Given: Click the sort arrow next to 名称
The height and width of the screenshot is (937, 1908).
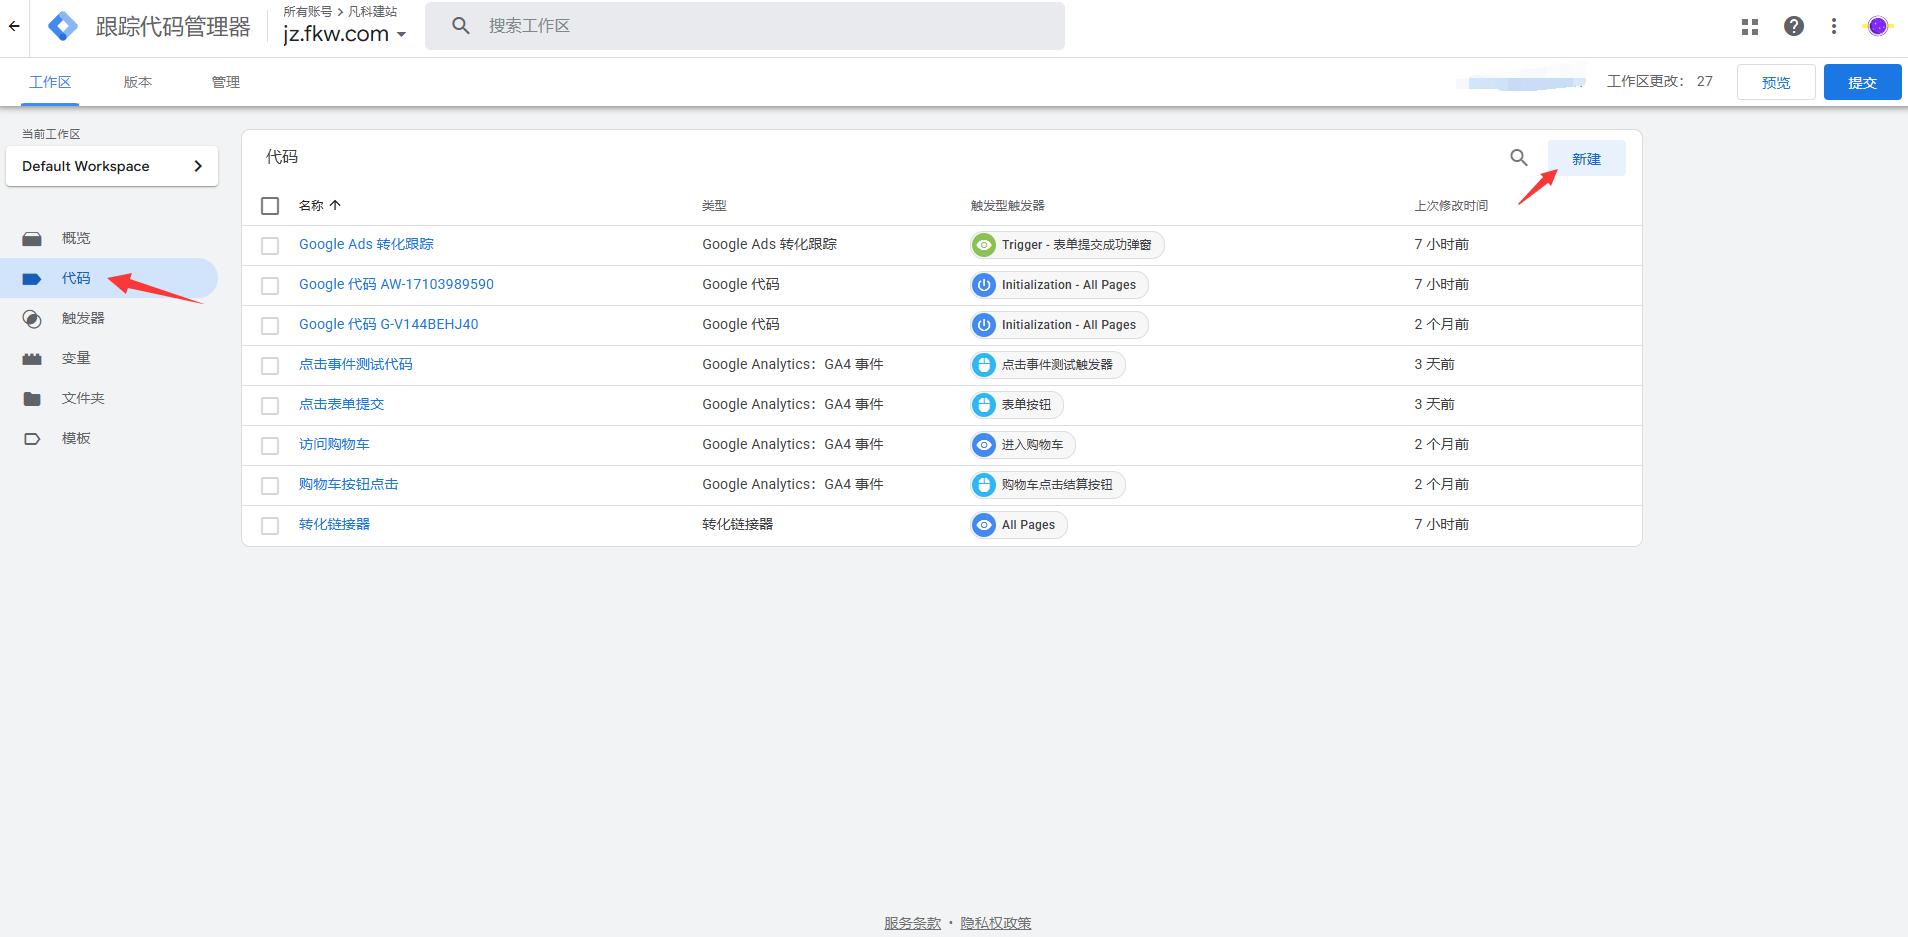Looking at the screenshot, I should [x=335, y=205].
